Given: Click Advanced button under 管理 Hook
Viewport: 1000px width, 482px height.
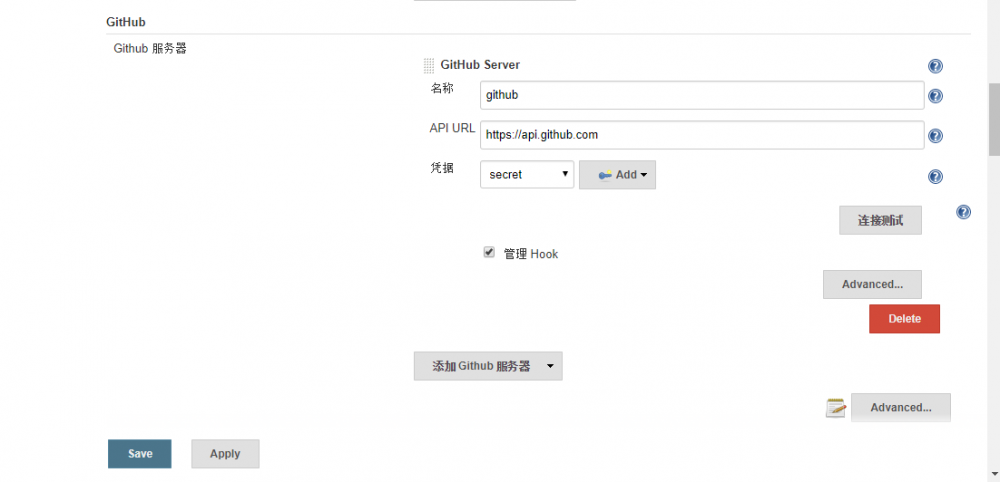Looking at the screenshot, I should pos(872,284).
